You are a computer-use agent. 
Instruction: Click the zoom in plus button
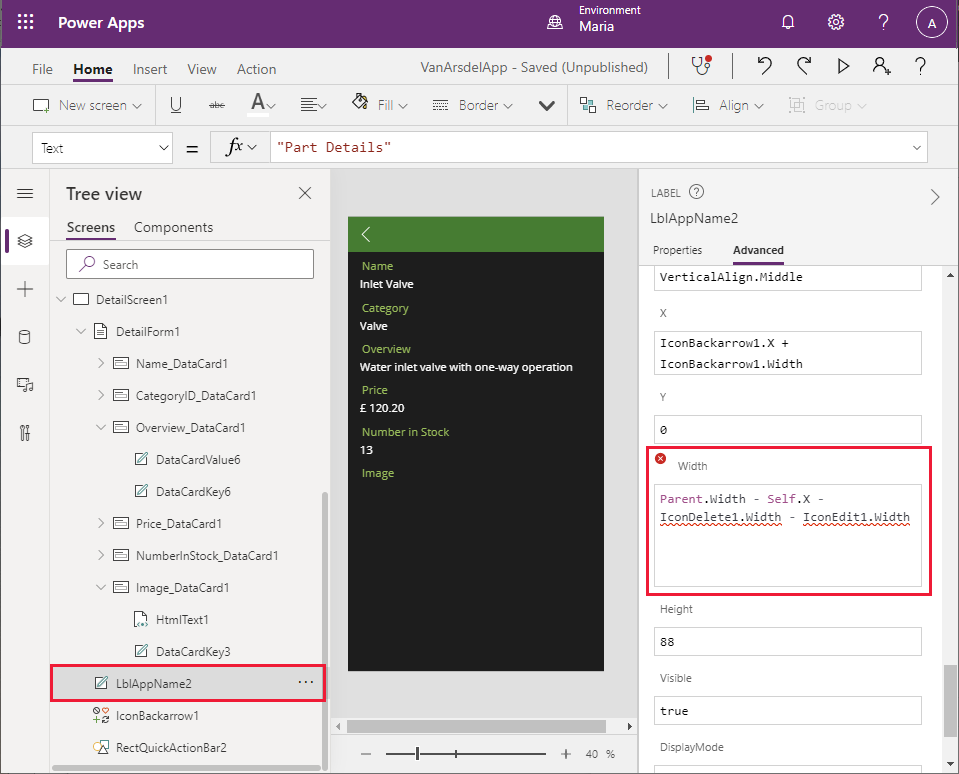565,753
